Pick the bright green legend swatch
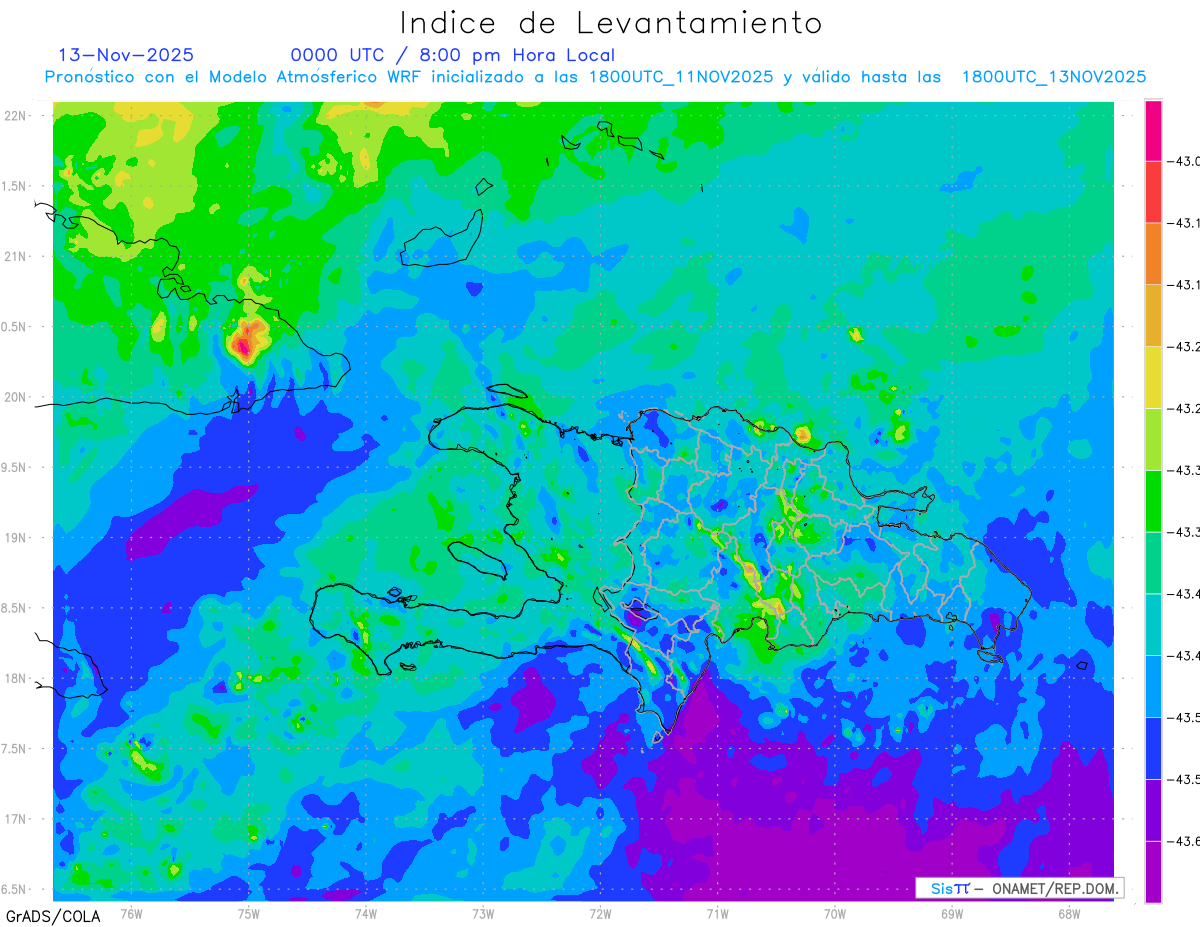Image resolution: width=1200 pixels, height=927 pixels. click(1153, 501)
